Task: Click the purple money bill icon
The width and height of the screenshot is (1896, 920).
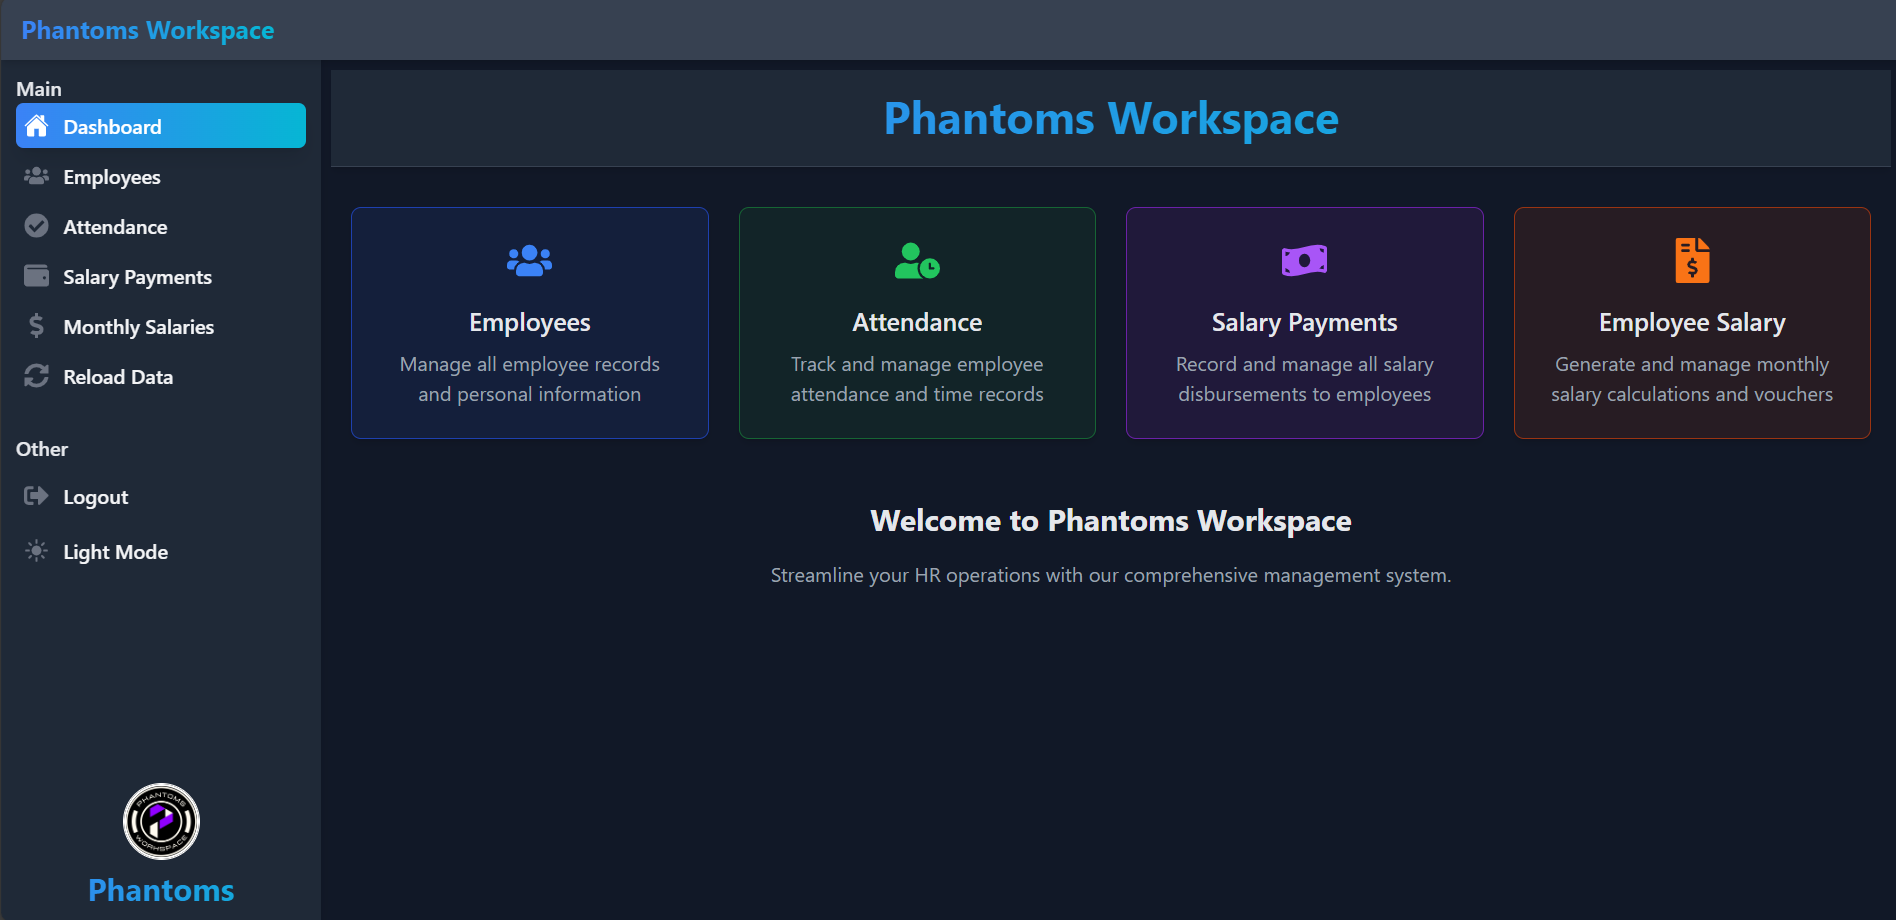Action: tap(1304, 261)
